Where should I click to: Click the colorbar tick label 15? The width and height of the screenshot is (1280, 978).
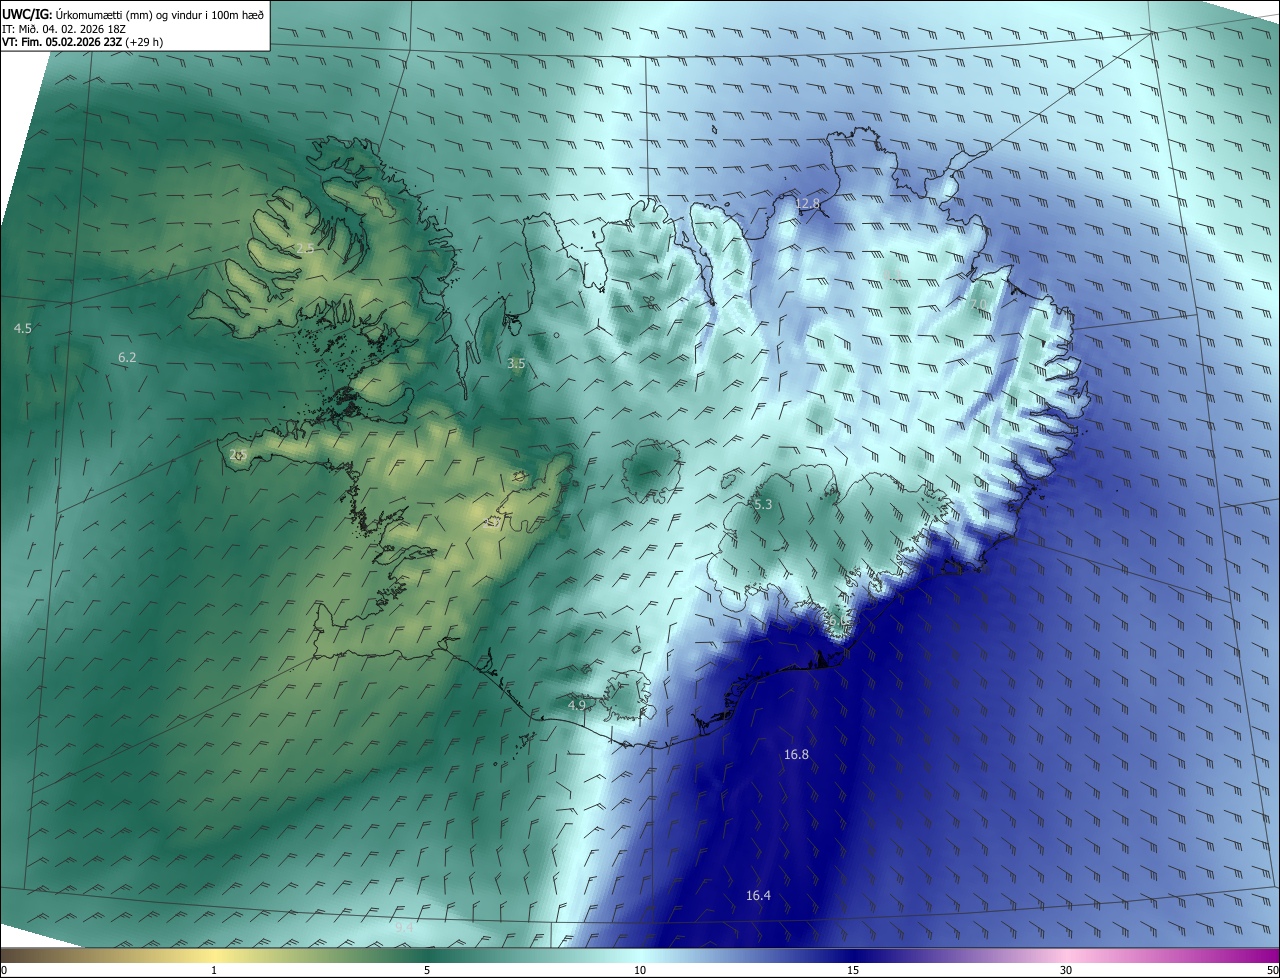click(x=853, y=970)
